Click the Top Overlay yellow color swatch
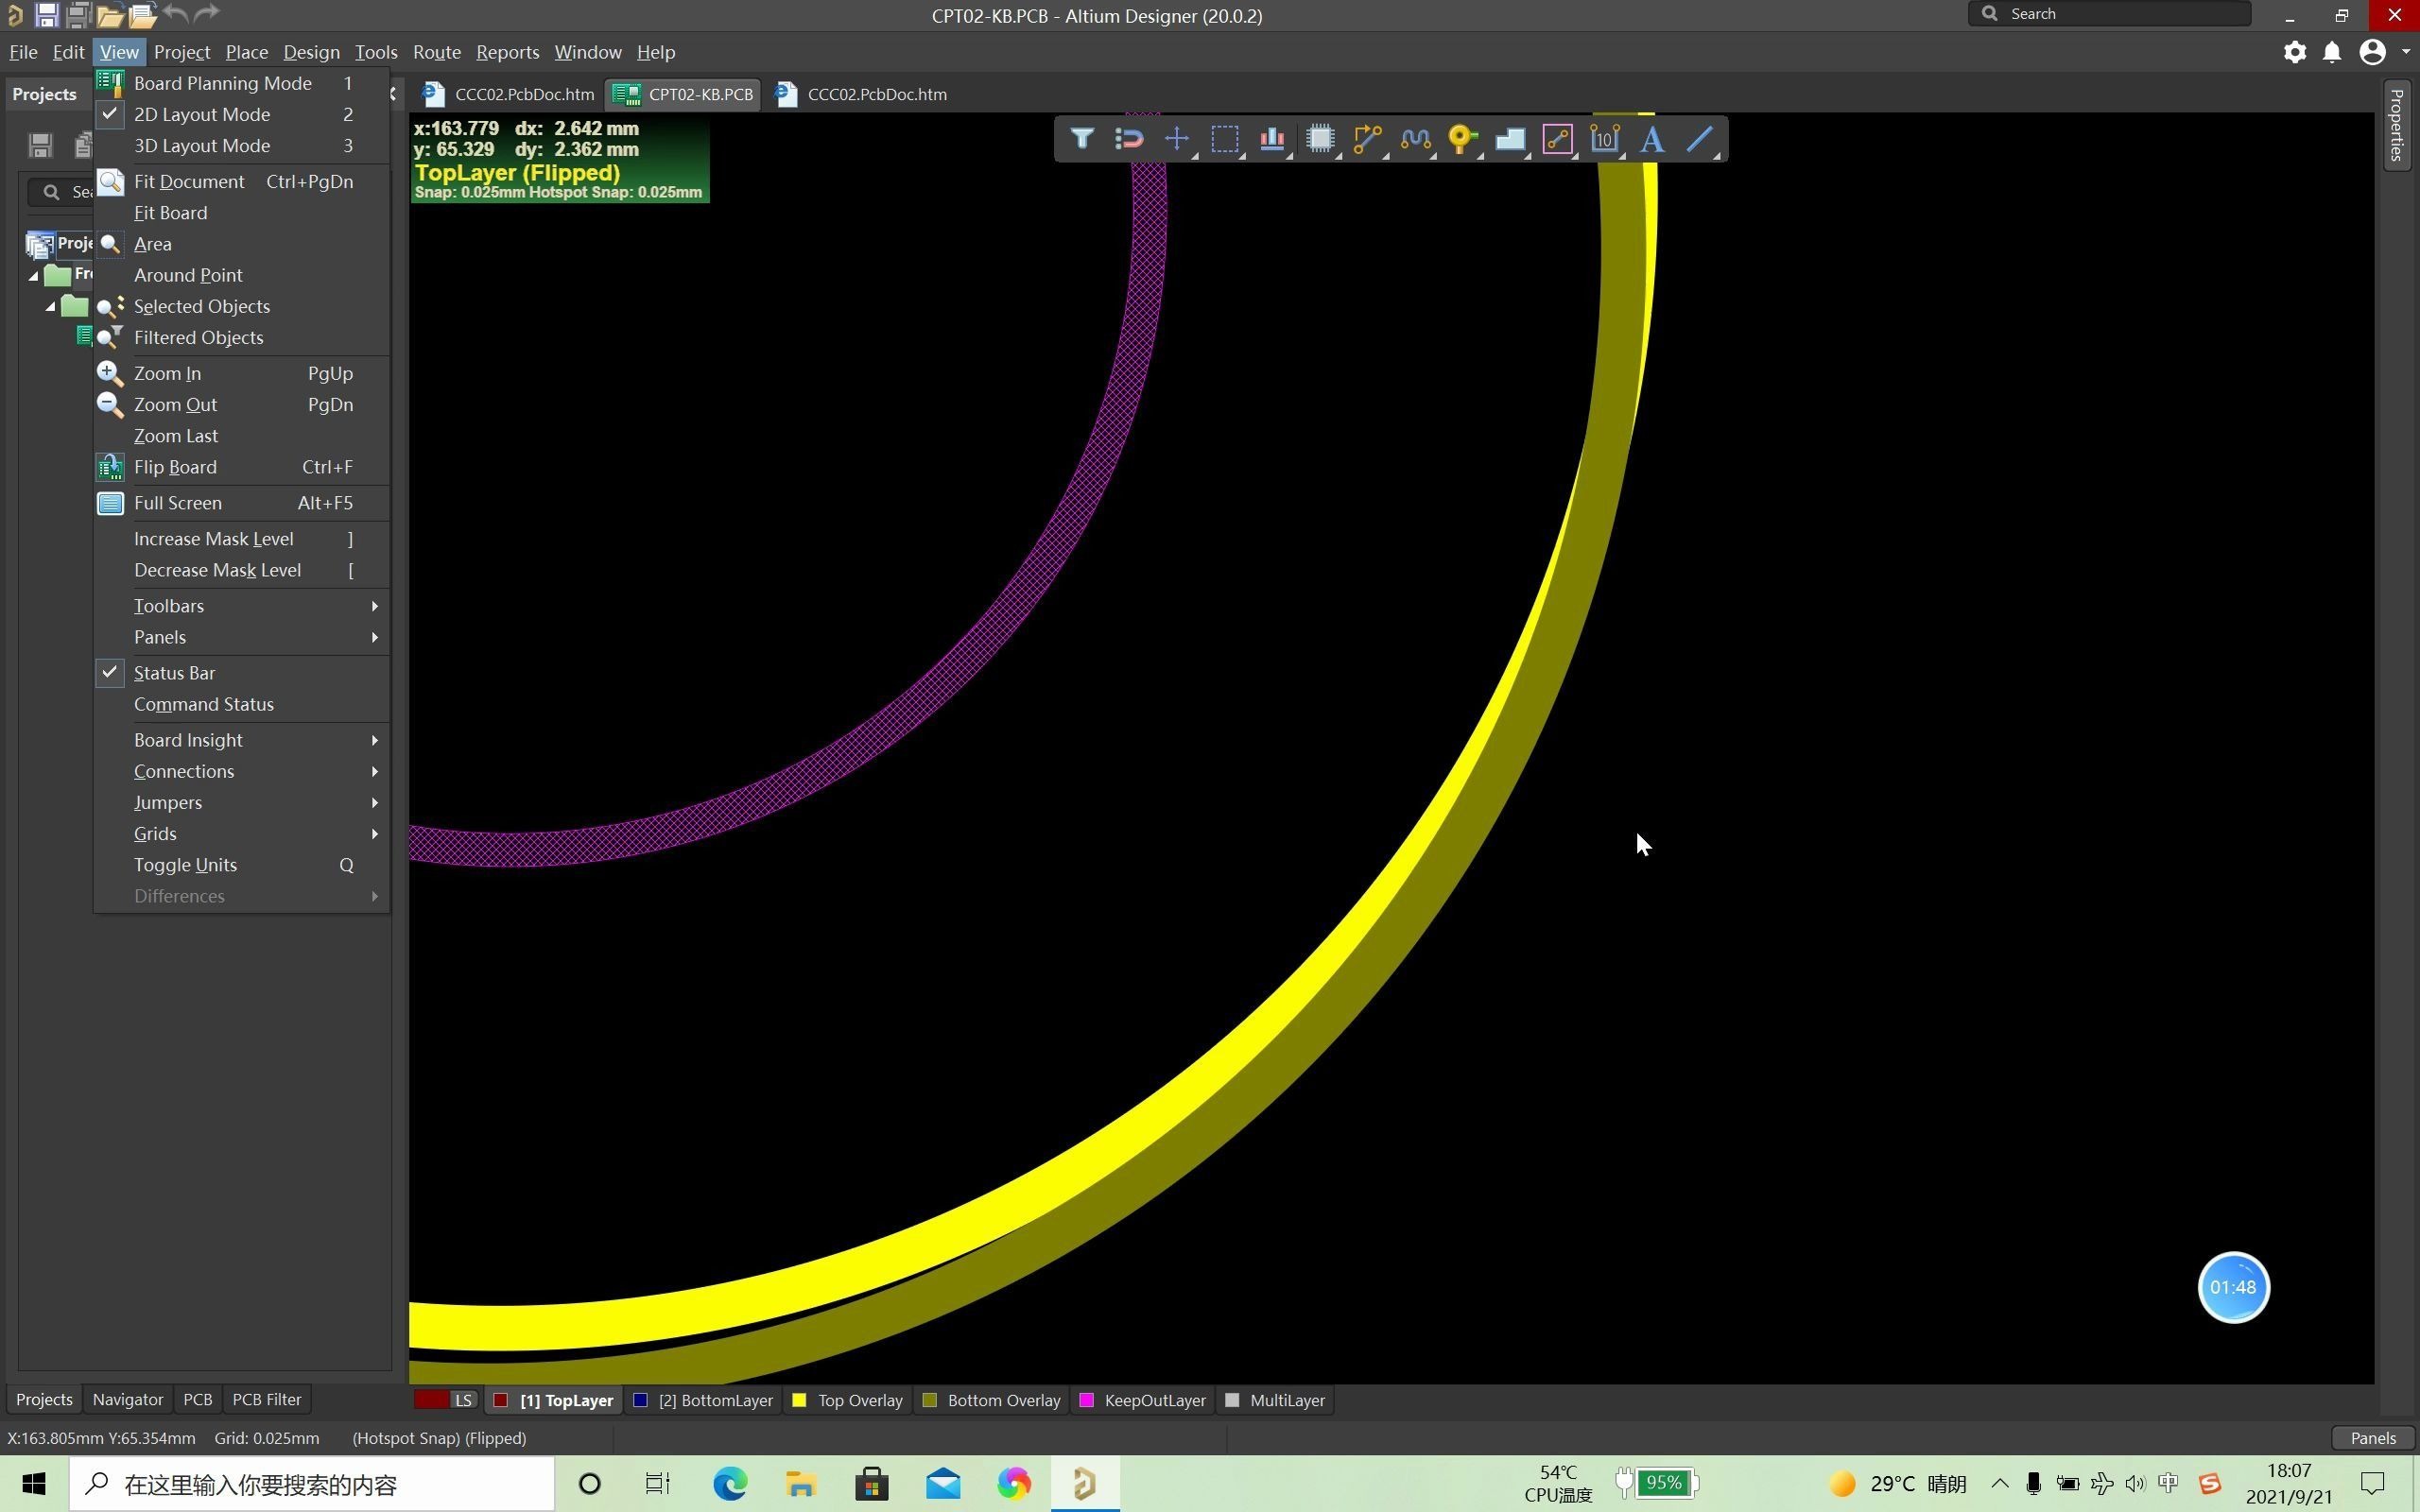 [799, 1400]
